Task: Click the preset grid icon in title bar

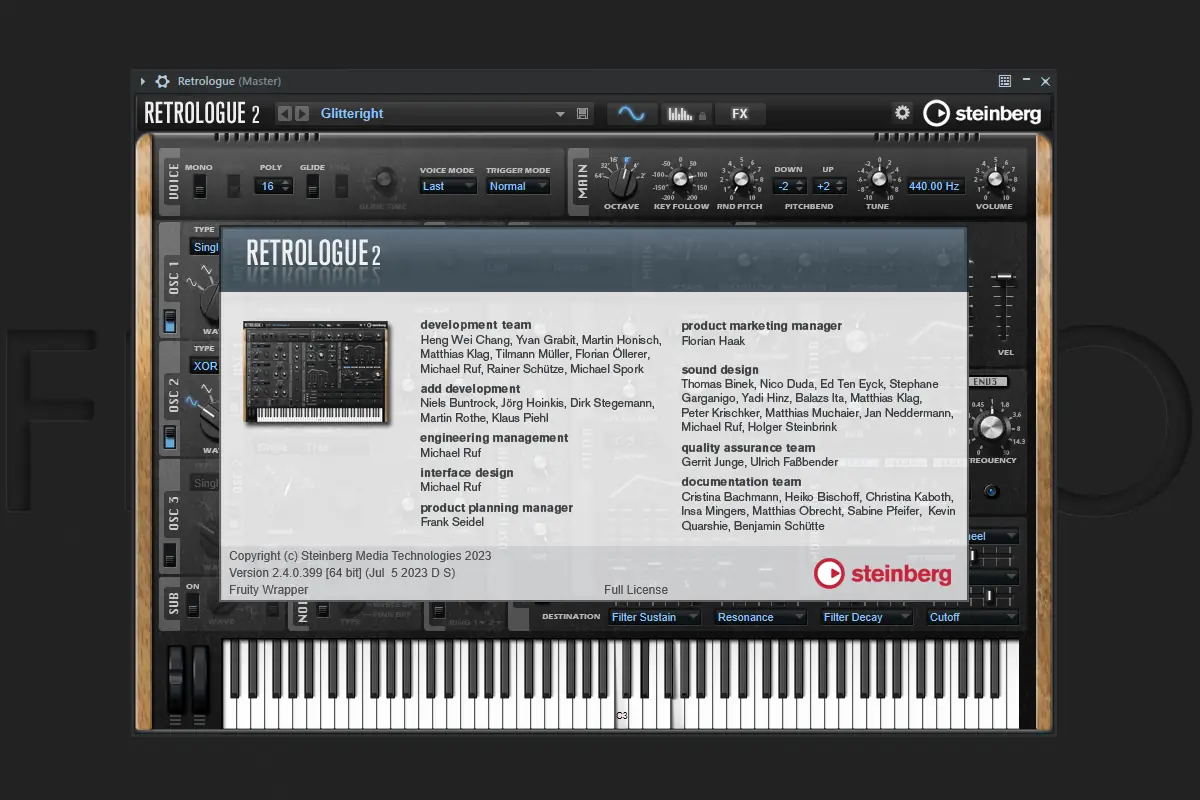Action: pos(1005,82)
